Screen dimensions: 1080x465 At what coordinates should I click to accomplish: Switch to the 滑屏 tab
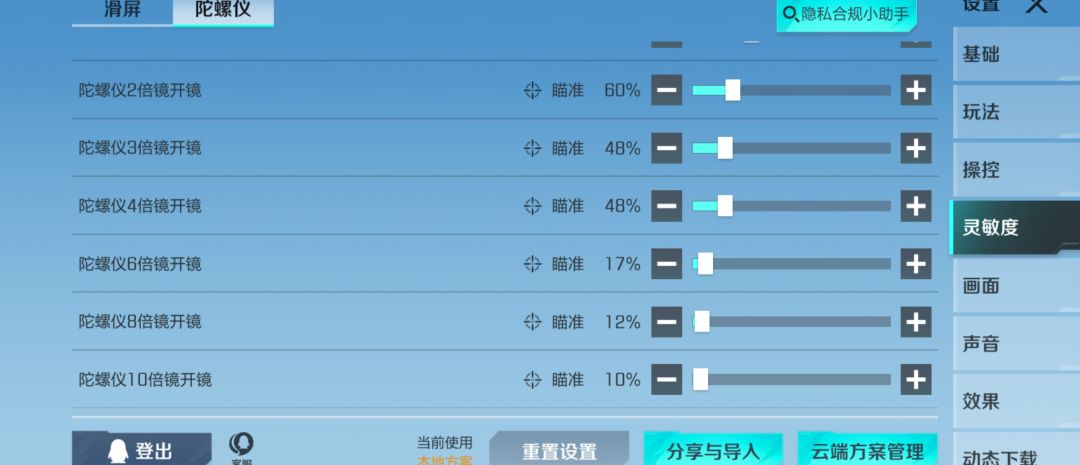[122, 11]
